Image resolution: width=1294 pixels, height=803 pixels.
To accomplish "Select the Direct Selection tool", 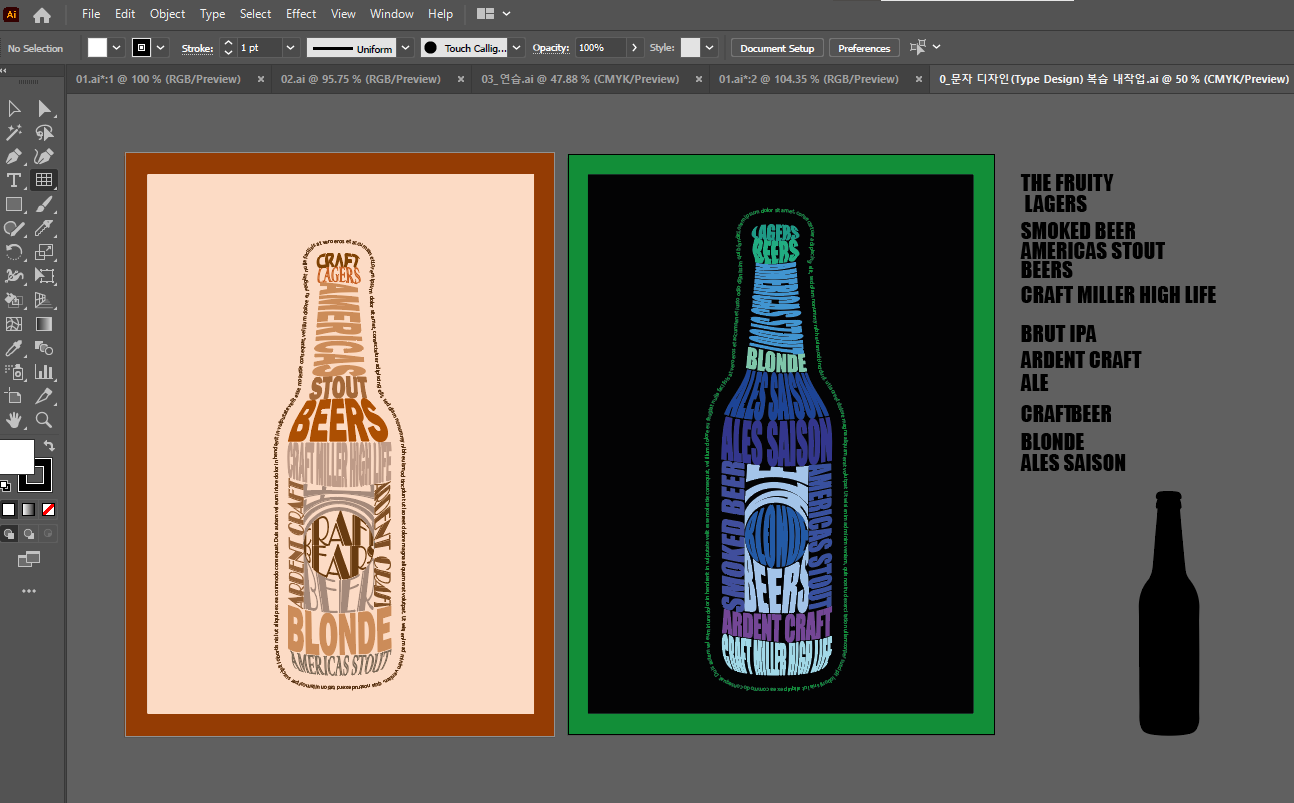I will (x=44, y=108).
